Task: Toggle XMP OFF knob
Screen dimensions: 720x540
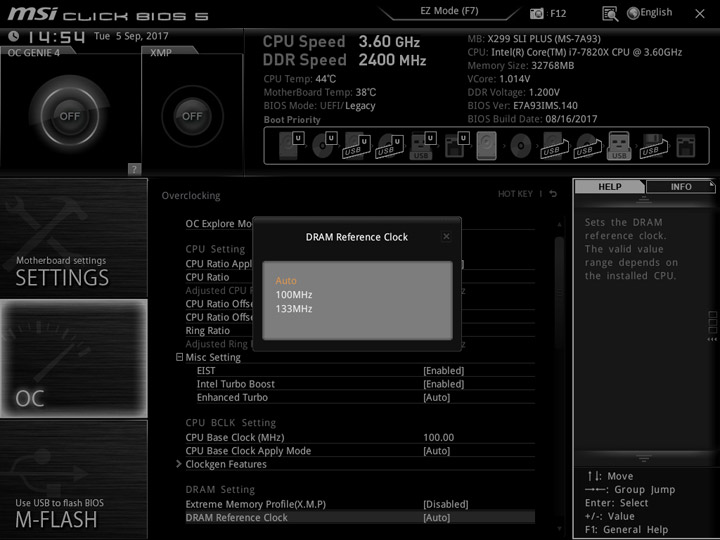Action: (192, 116)
